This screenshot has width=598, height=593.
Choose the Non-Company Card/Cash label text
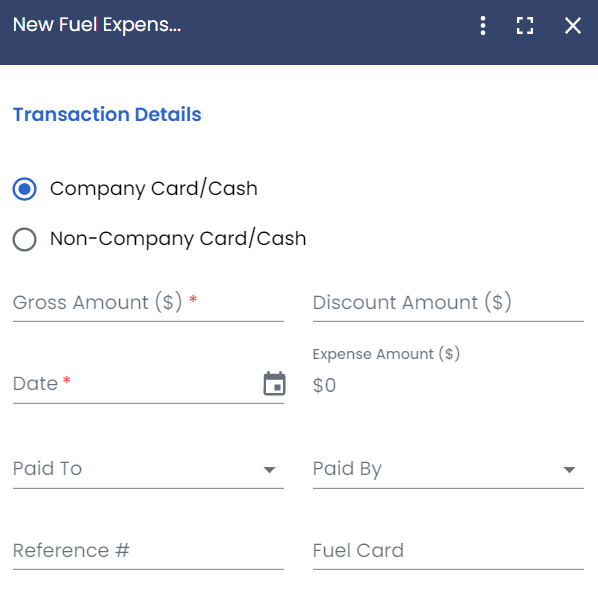coord(178,239)
